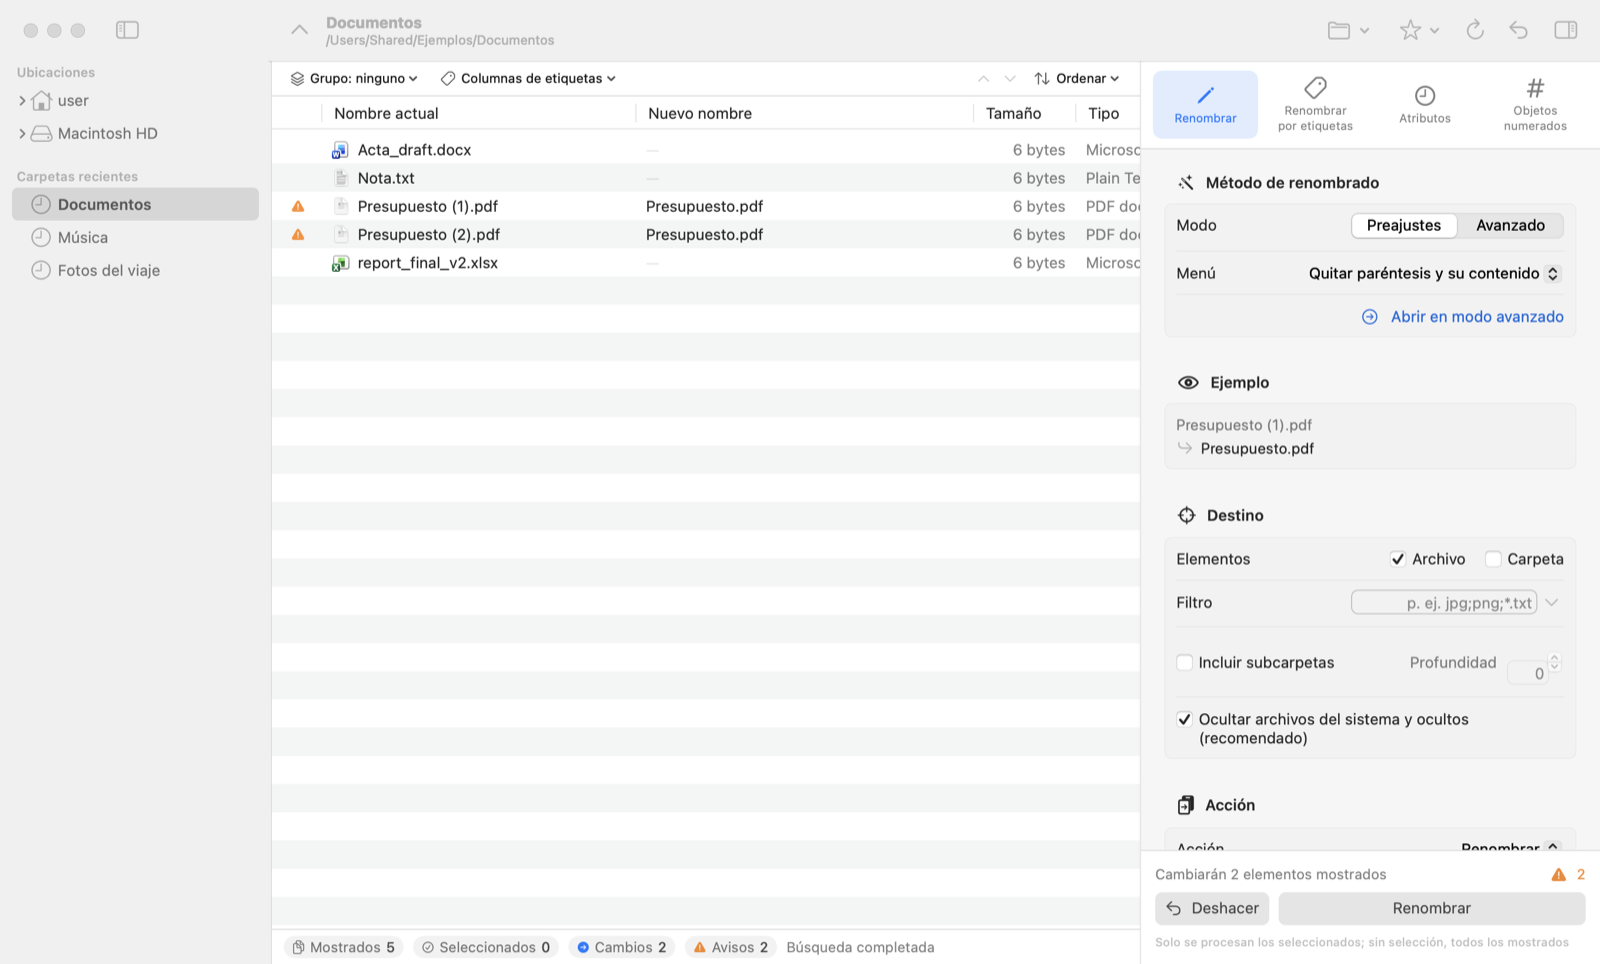Open the favorites star menu
This screenshot has height=964, width=1600.
(x=1419, y=30)
